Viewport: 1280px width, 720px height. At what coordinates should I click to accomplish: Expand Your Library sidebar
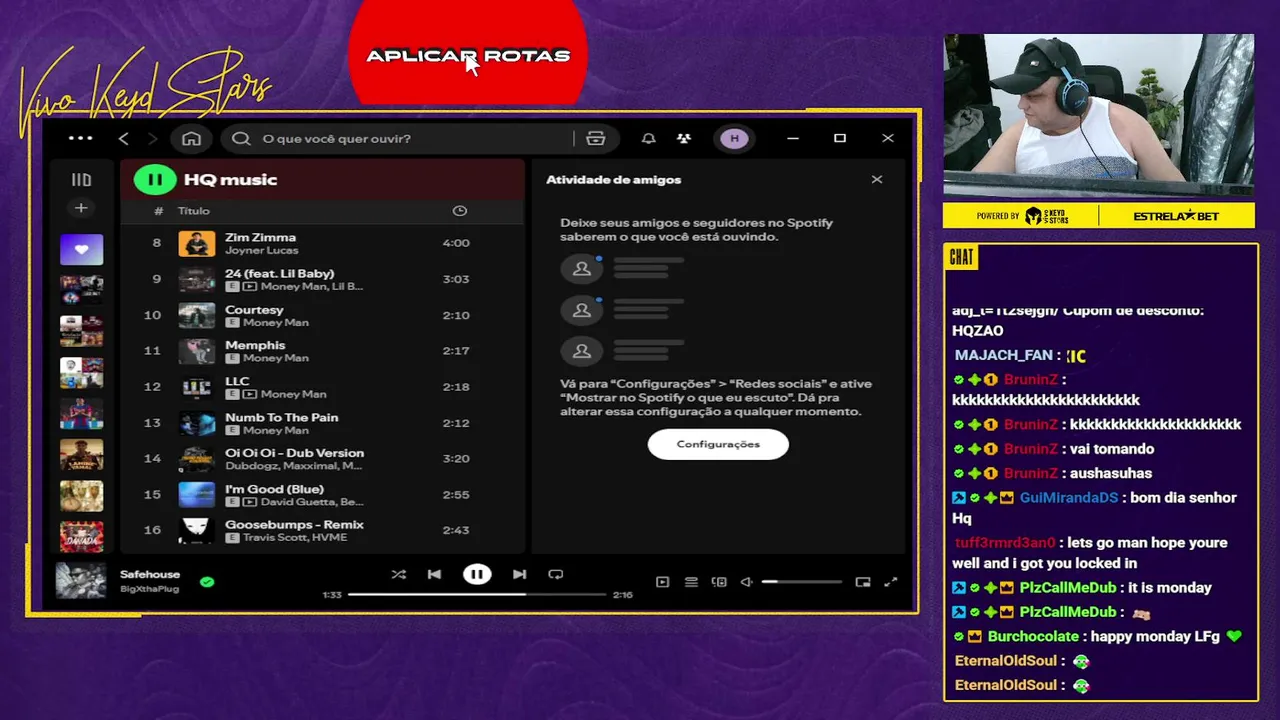coord(81,180)
